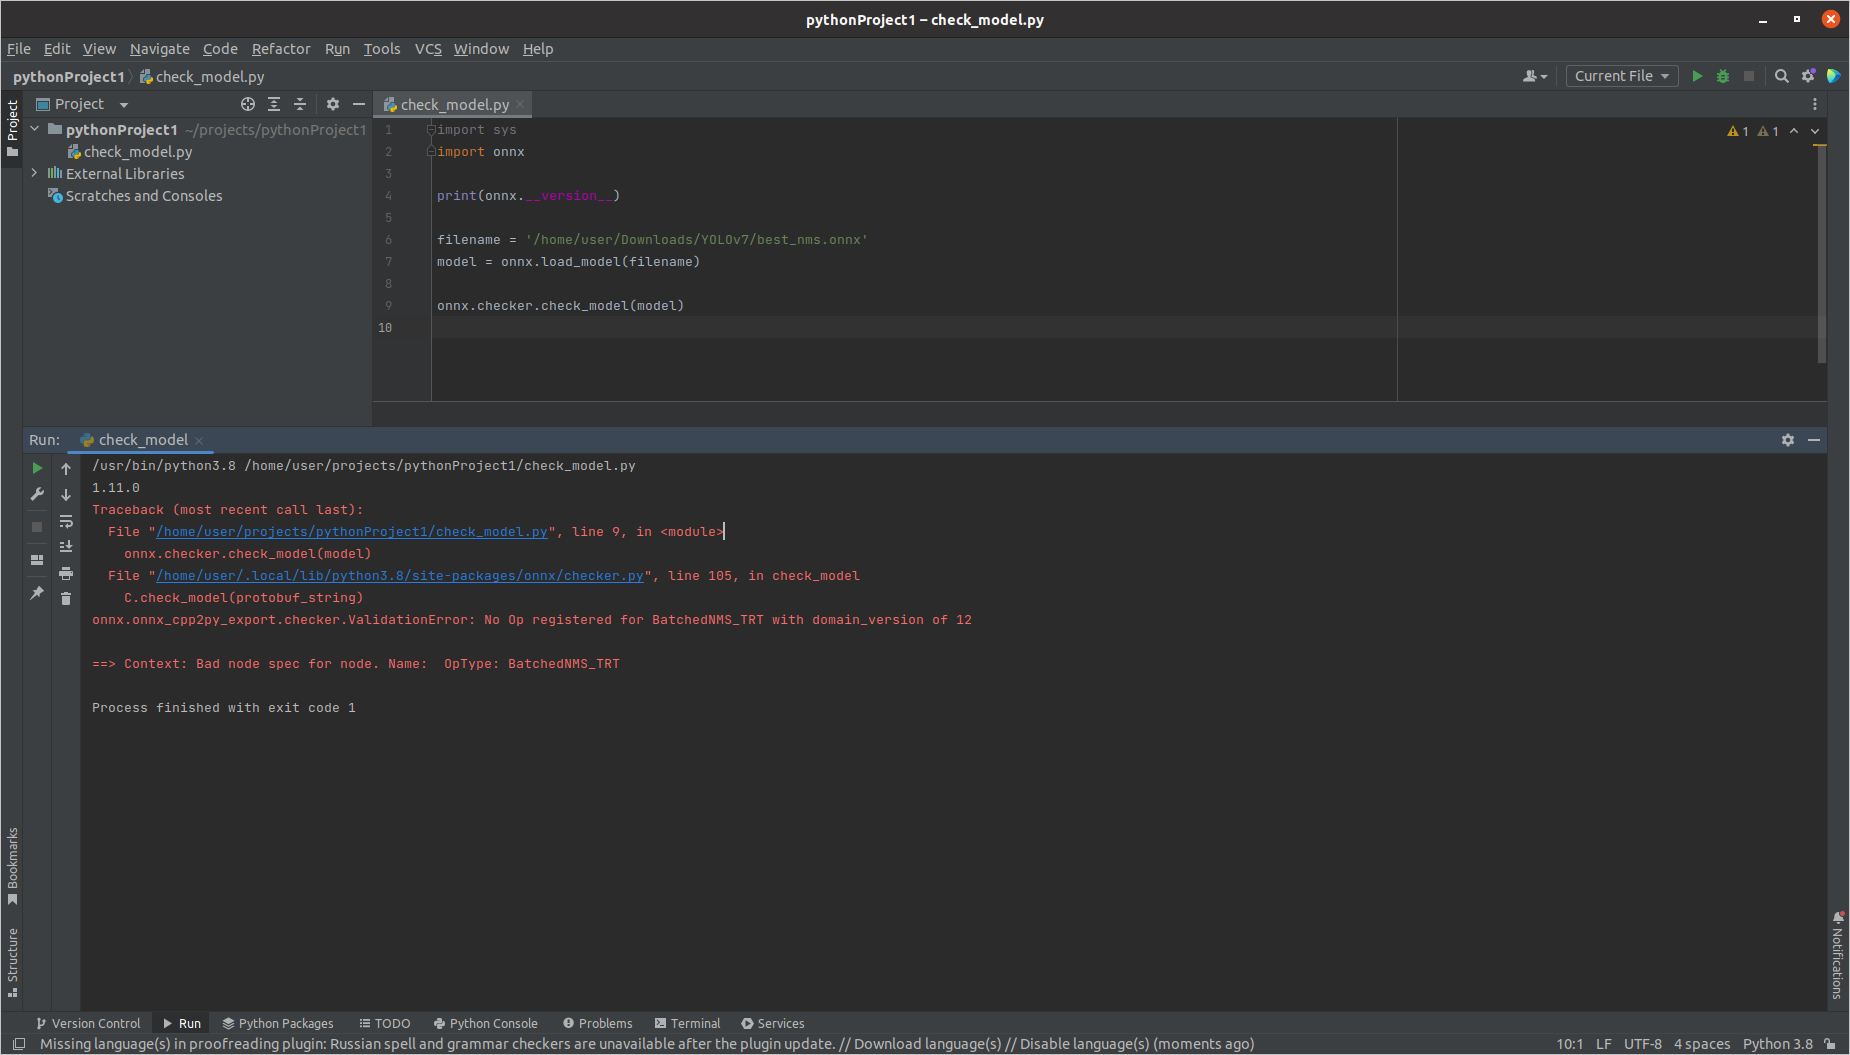Open the check_model.py traceback link
Image resolution: width=1850 pixels, height=1055 pixels.
(x=352, y=531)
